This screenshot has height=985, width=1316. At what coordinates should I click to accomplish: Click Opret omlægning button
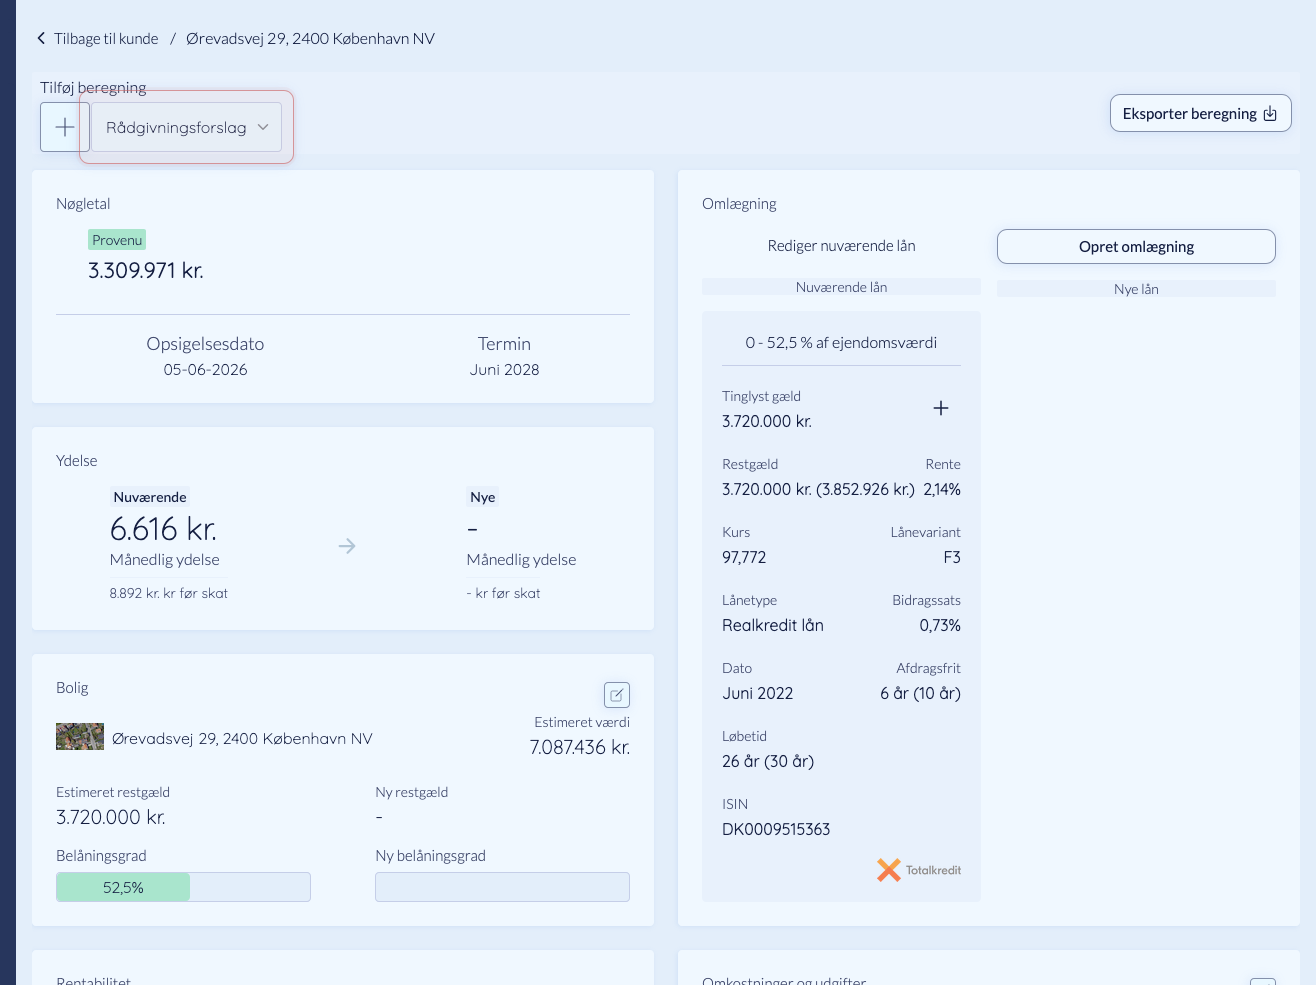point(1136,247)
